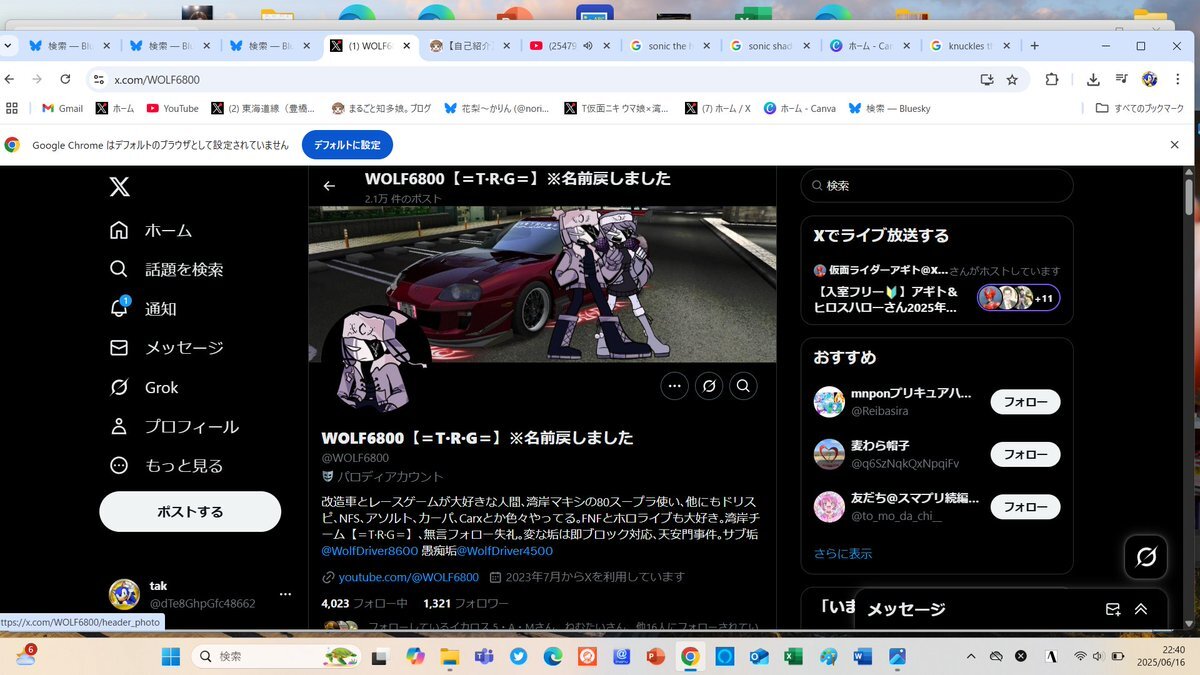Follow 友だち@スマプリ account
Viewport: 1200px width, 675px height.
(x=1025, y=506)
